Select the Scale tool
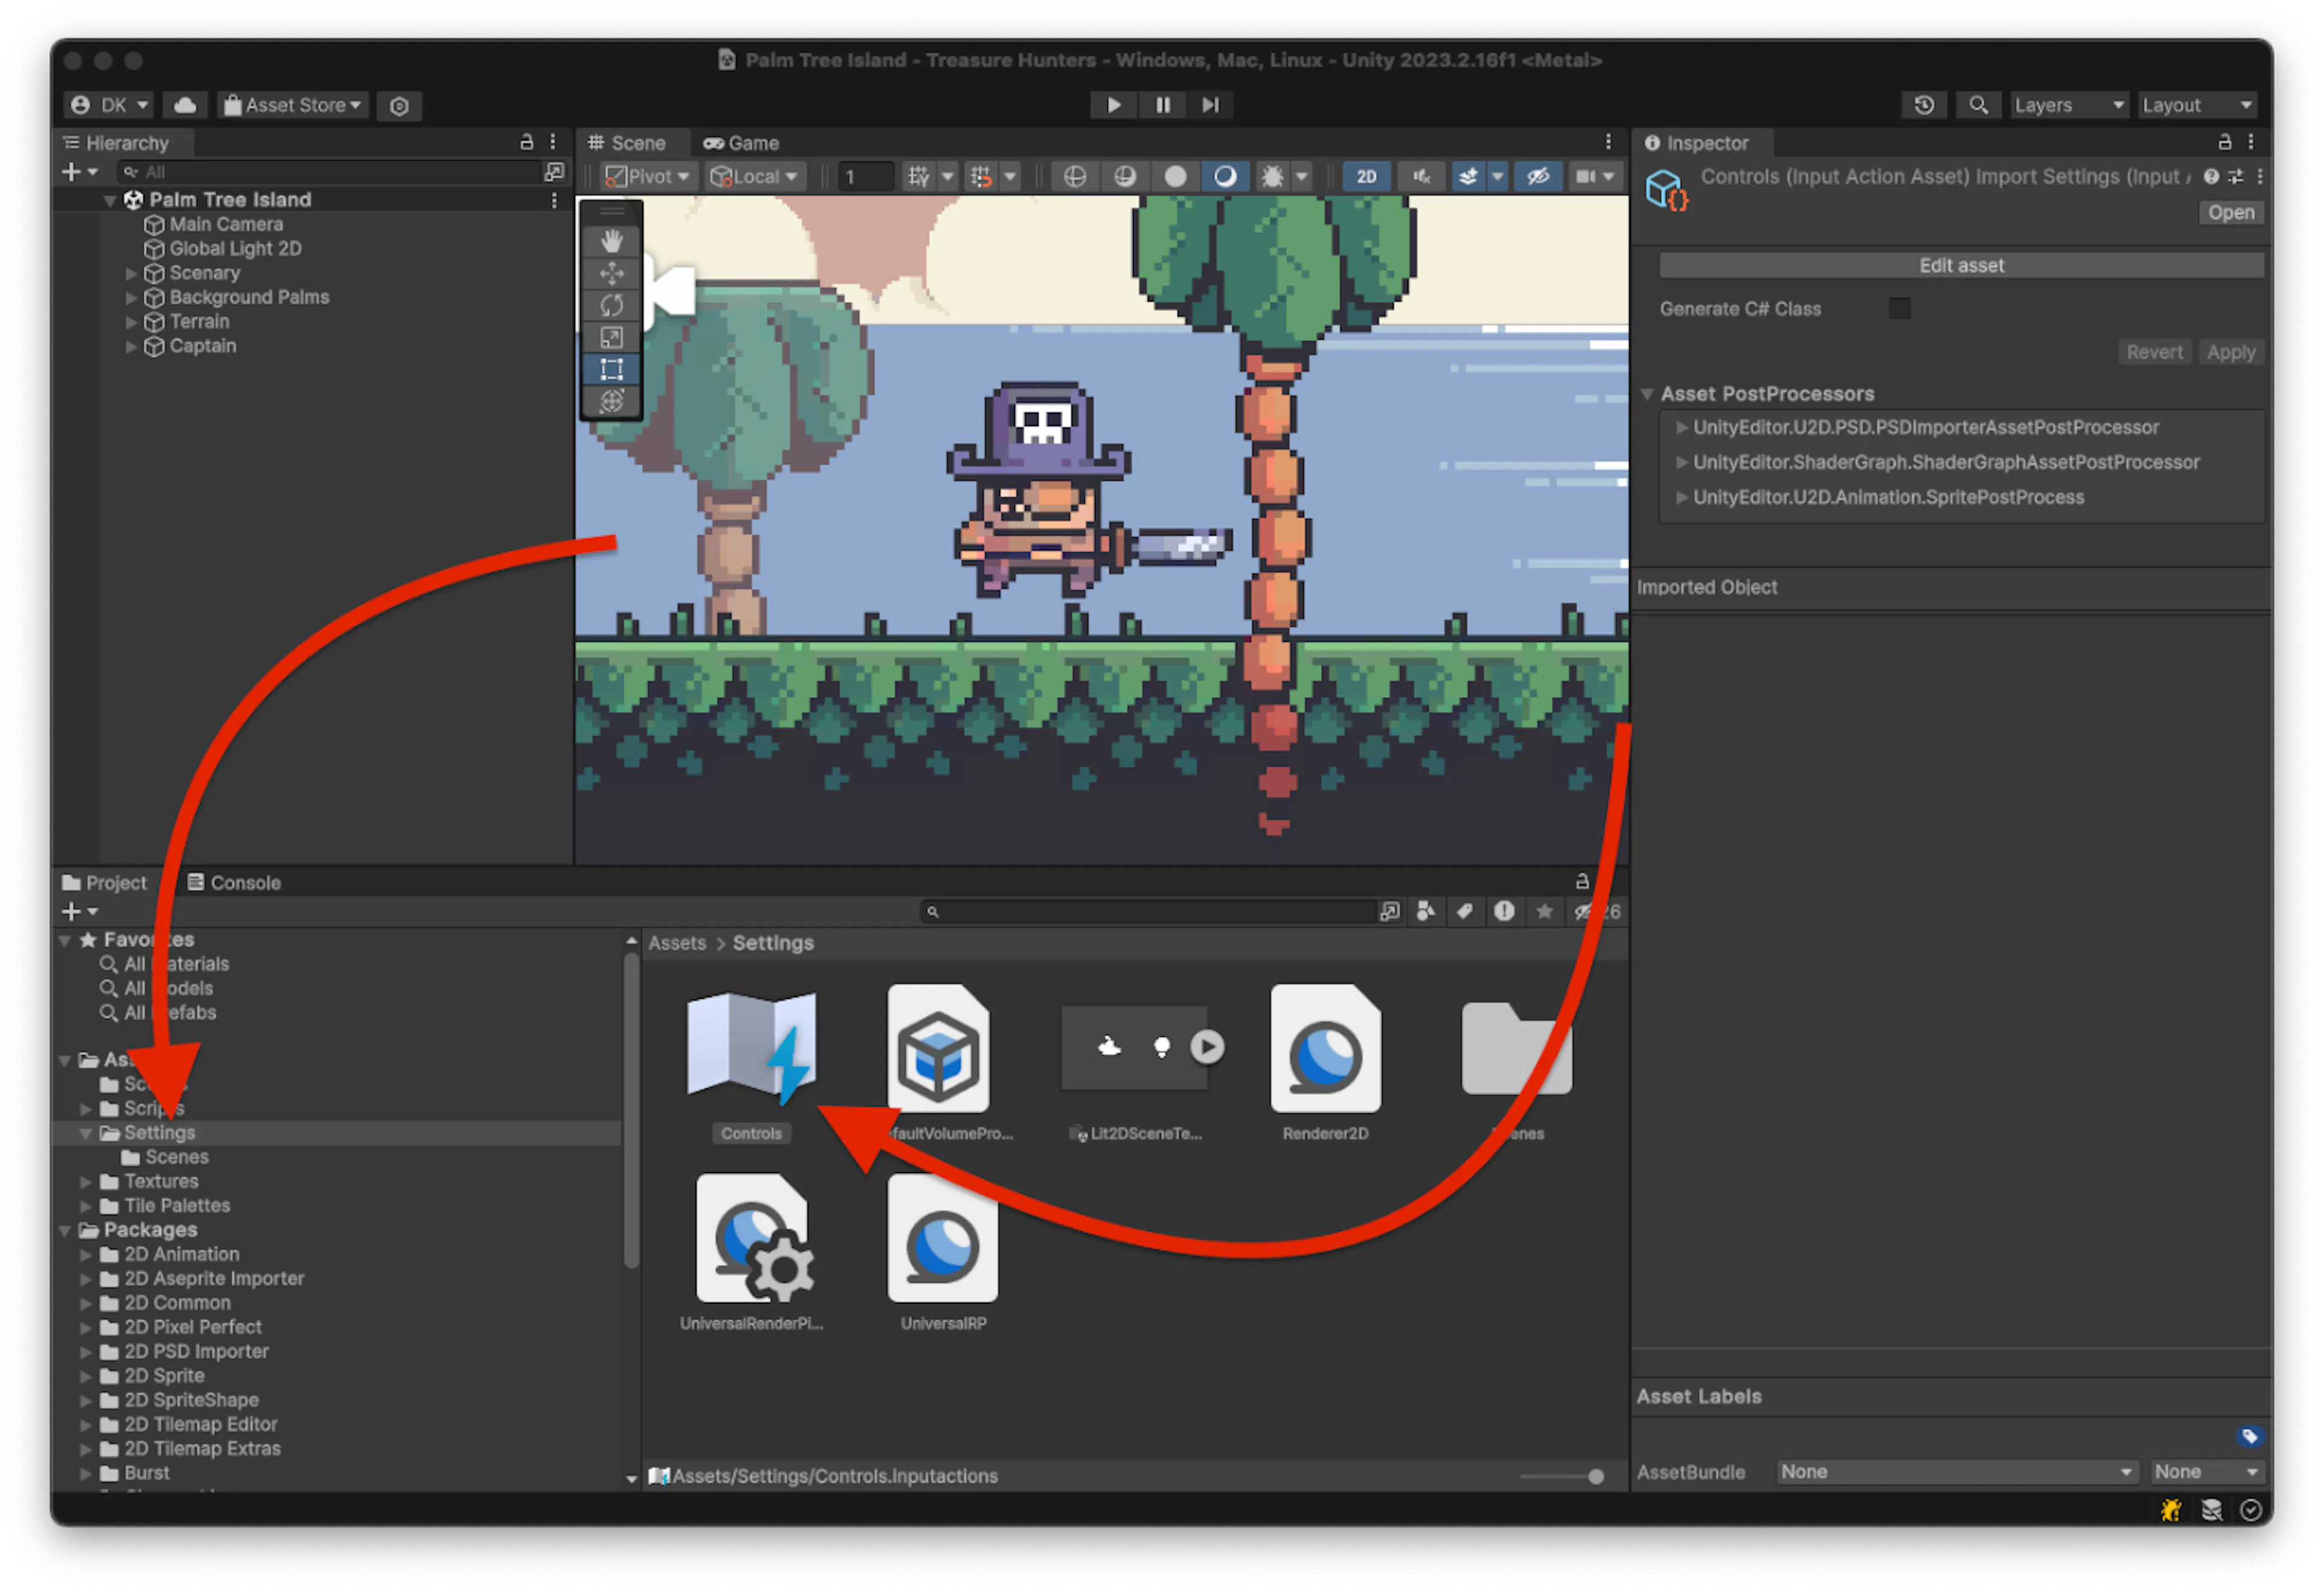The height and width of the screenshot is (1589, 2324). pos(612,337)
